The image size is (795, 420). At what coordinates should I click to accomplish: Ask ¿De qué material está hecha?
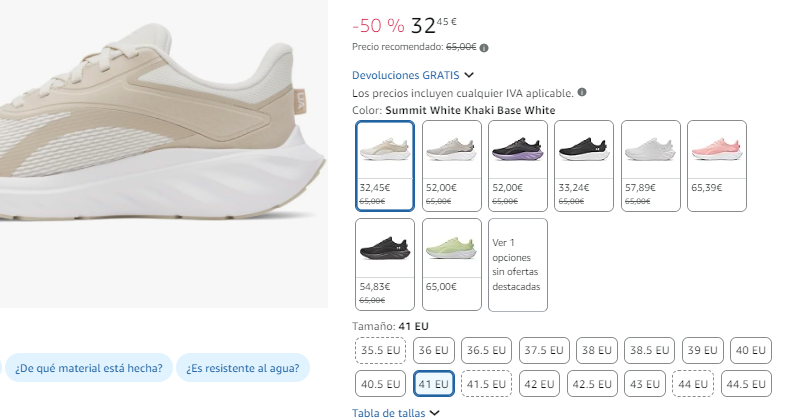click(89, 368)
